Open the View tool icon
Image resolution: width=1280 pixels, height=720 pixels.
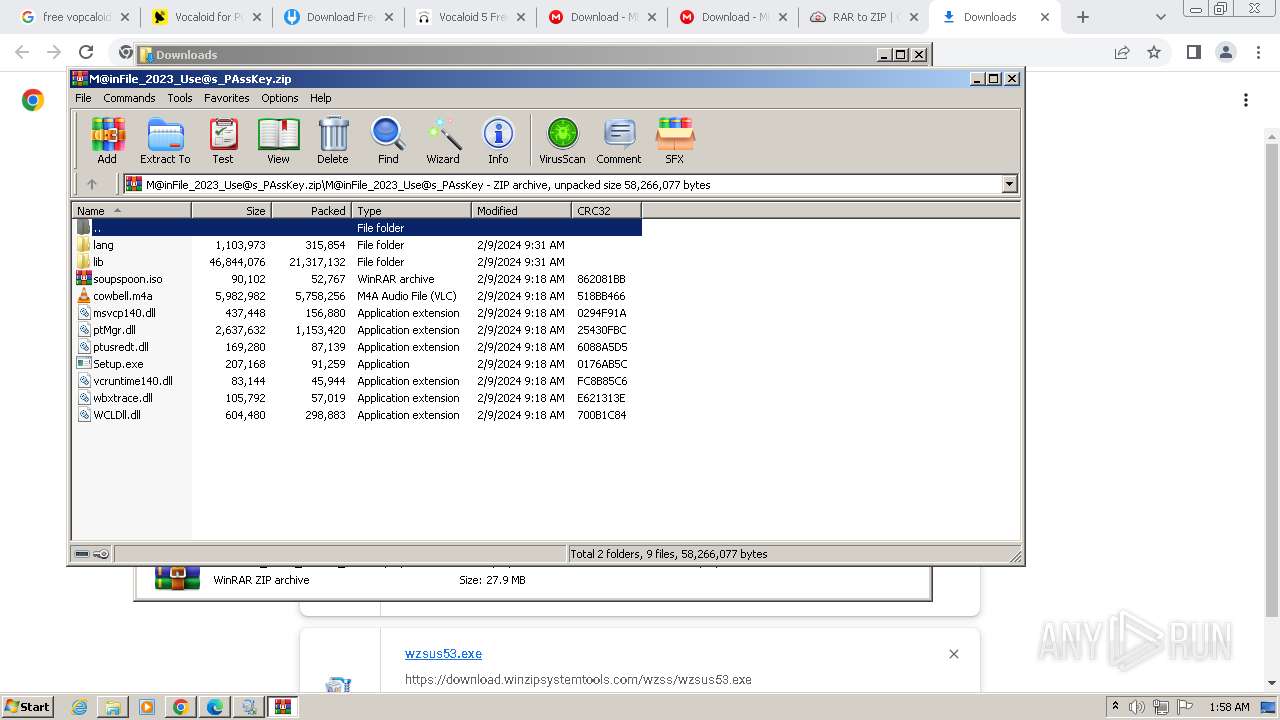[278, 141]
